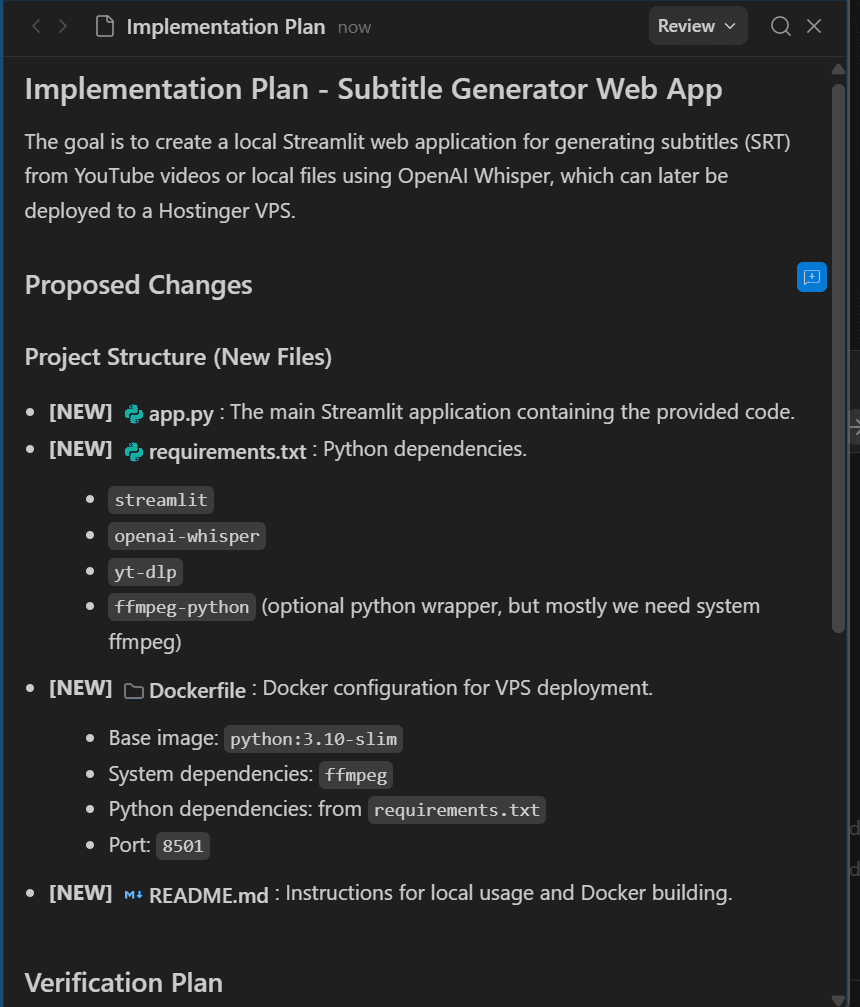Viewport: 860px width, 1007px height.
Task: Click the blue add comment icon
Action: point(811,277)
